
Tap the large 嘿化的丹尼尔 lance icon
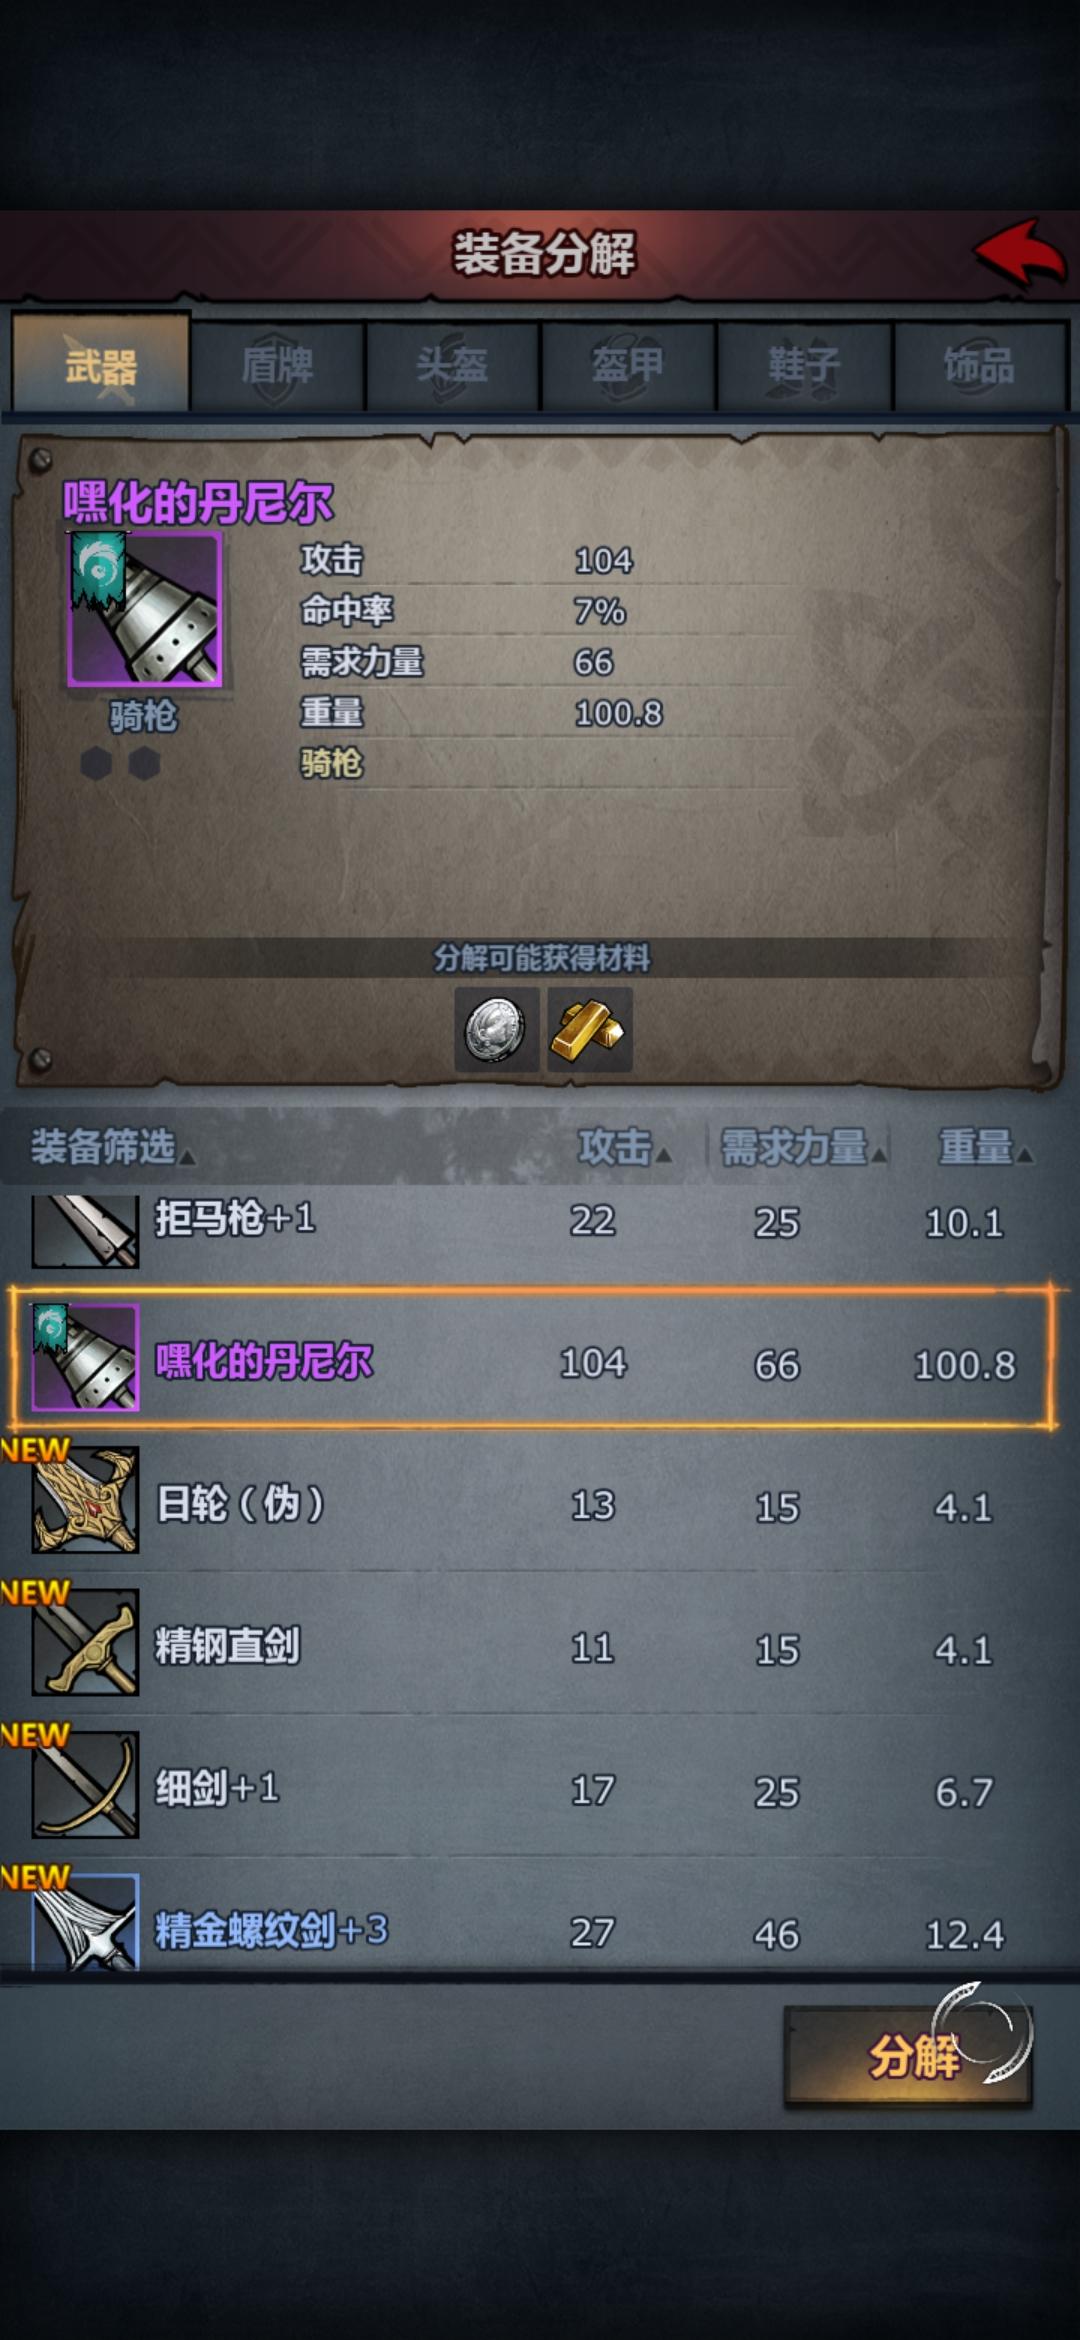click(145, 610)
